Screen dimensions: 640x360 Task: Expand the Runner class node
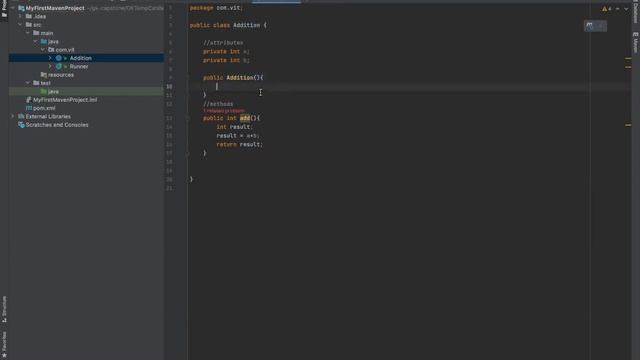(x=50, y=67)
